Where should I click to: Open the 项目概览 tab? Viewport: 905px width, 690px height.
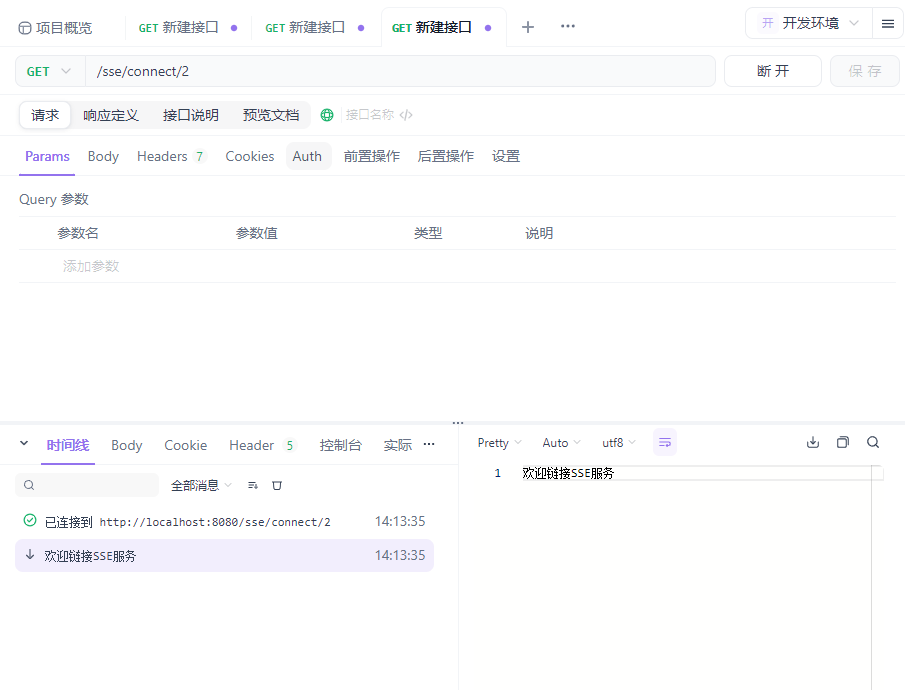tap(55, 28)
